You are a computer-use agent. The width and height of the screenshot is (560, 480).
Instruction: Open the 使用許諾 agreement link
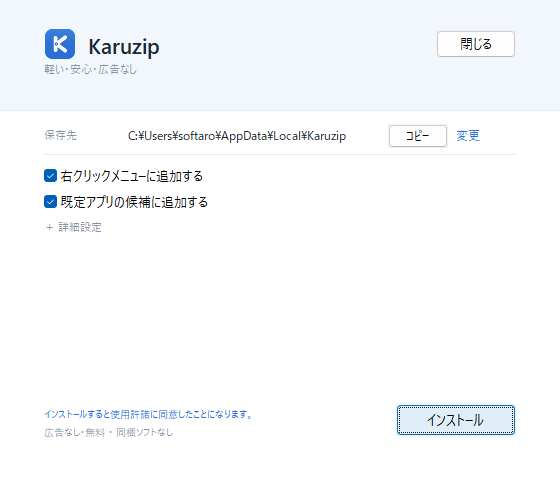click(148, 414)
